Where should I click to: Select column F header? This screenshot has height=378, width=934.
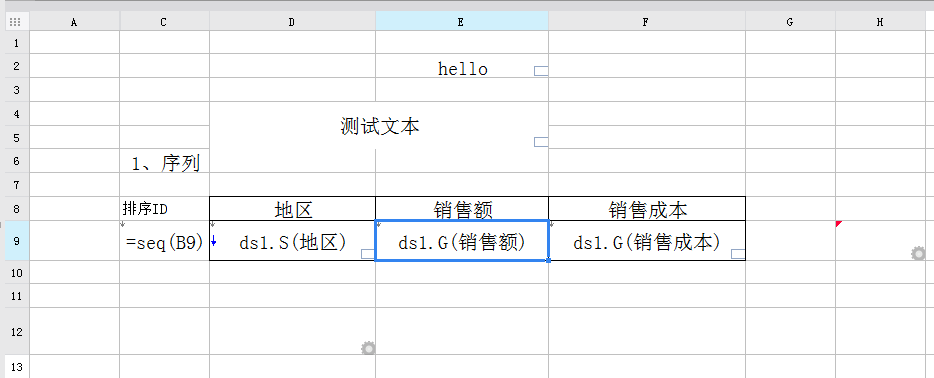point(647,22)
